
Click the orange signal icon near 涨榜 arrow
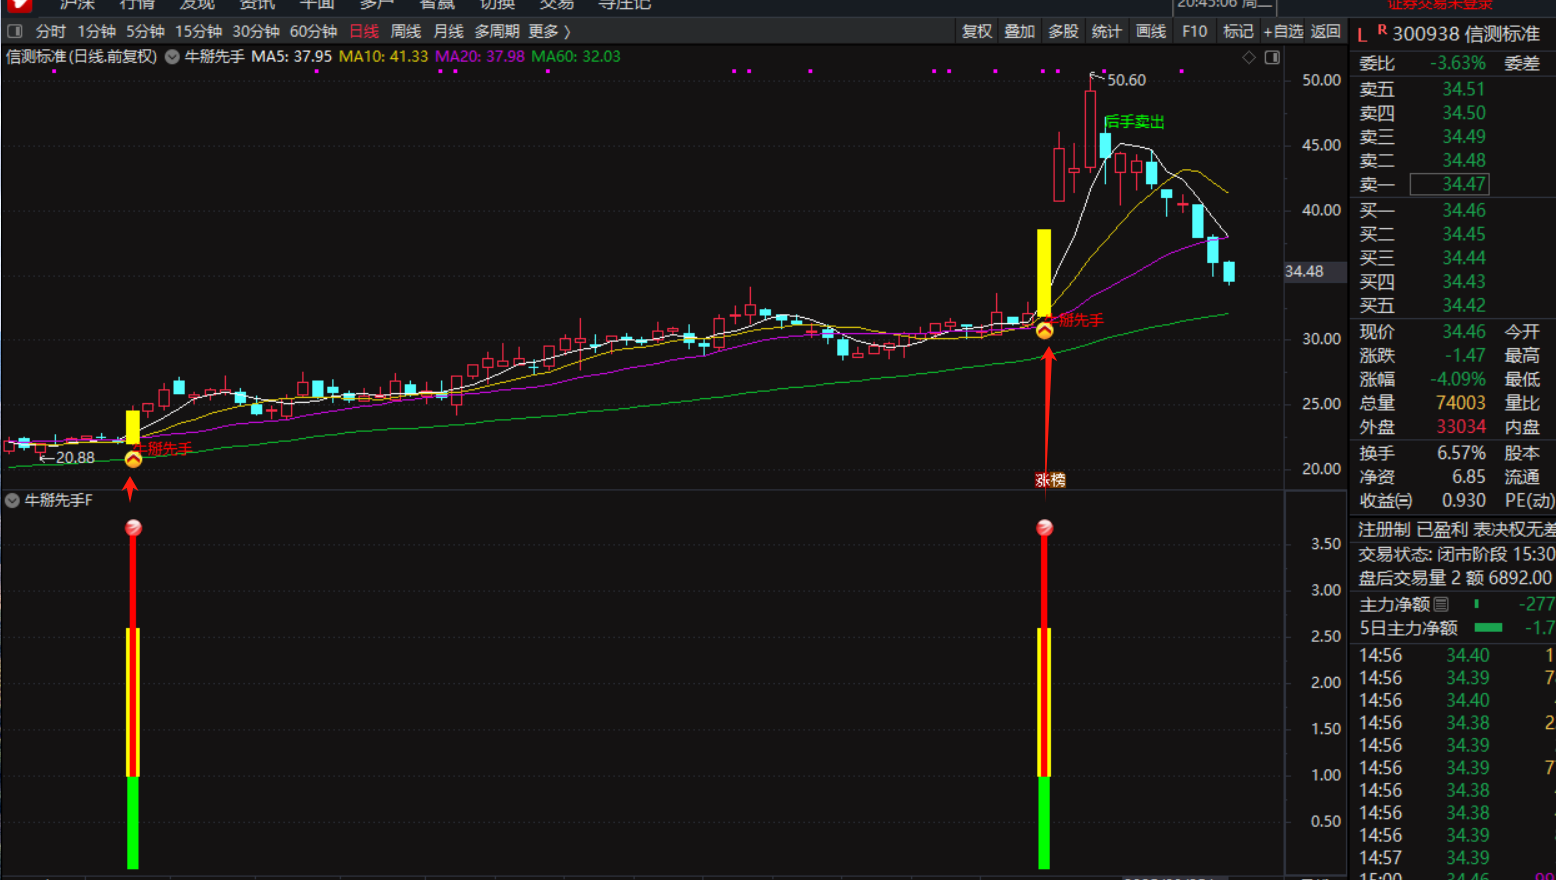pyautogui.click(x=1044, y=330)
